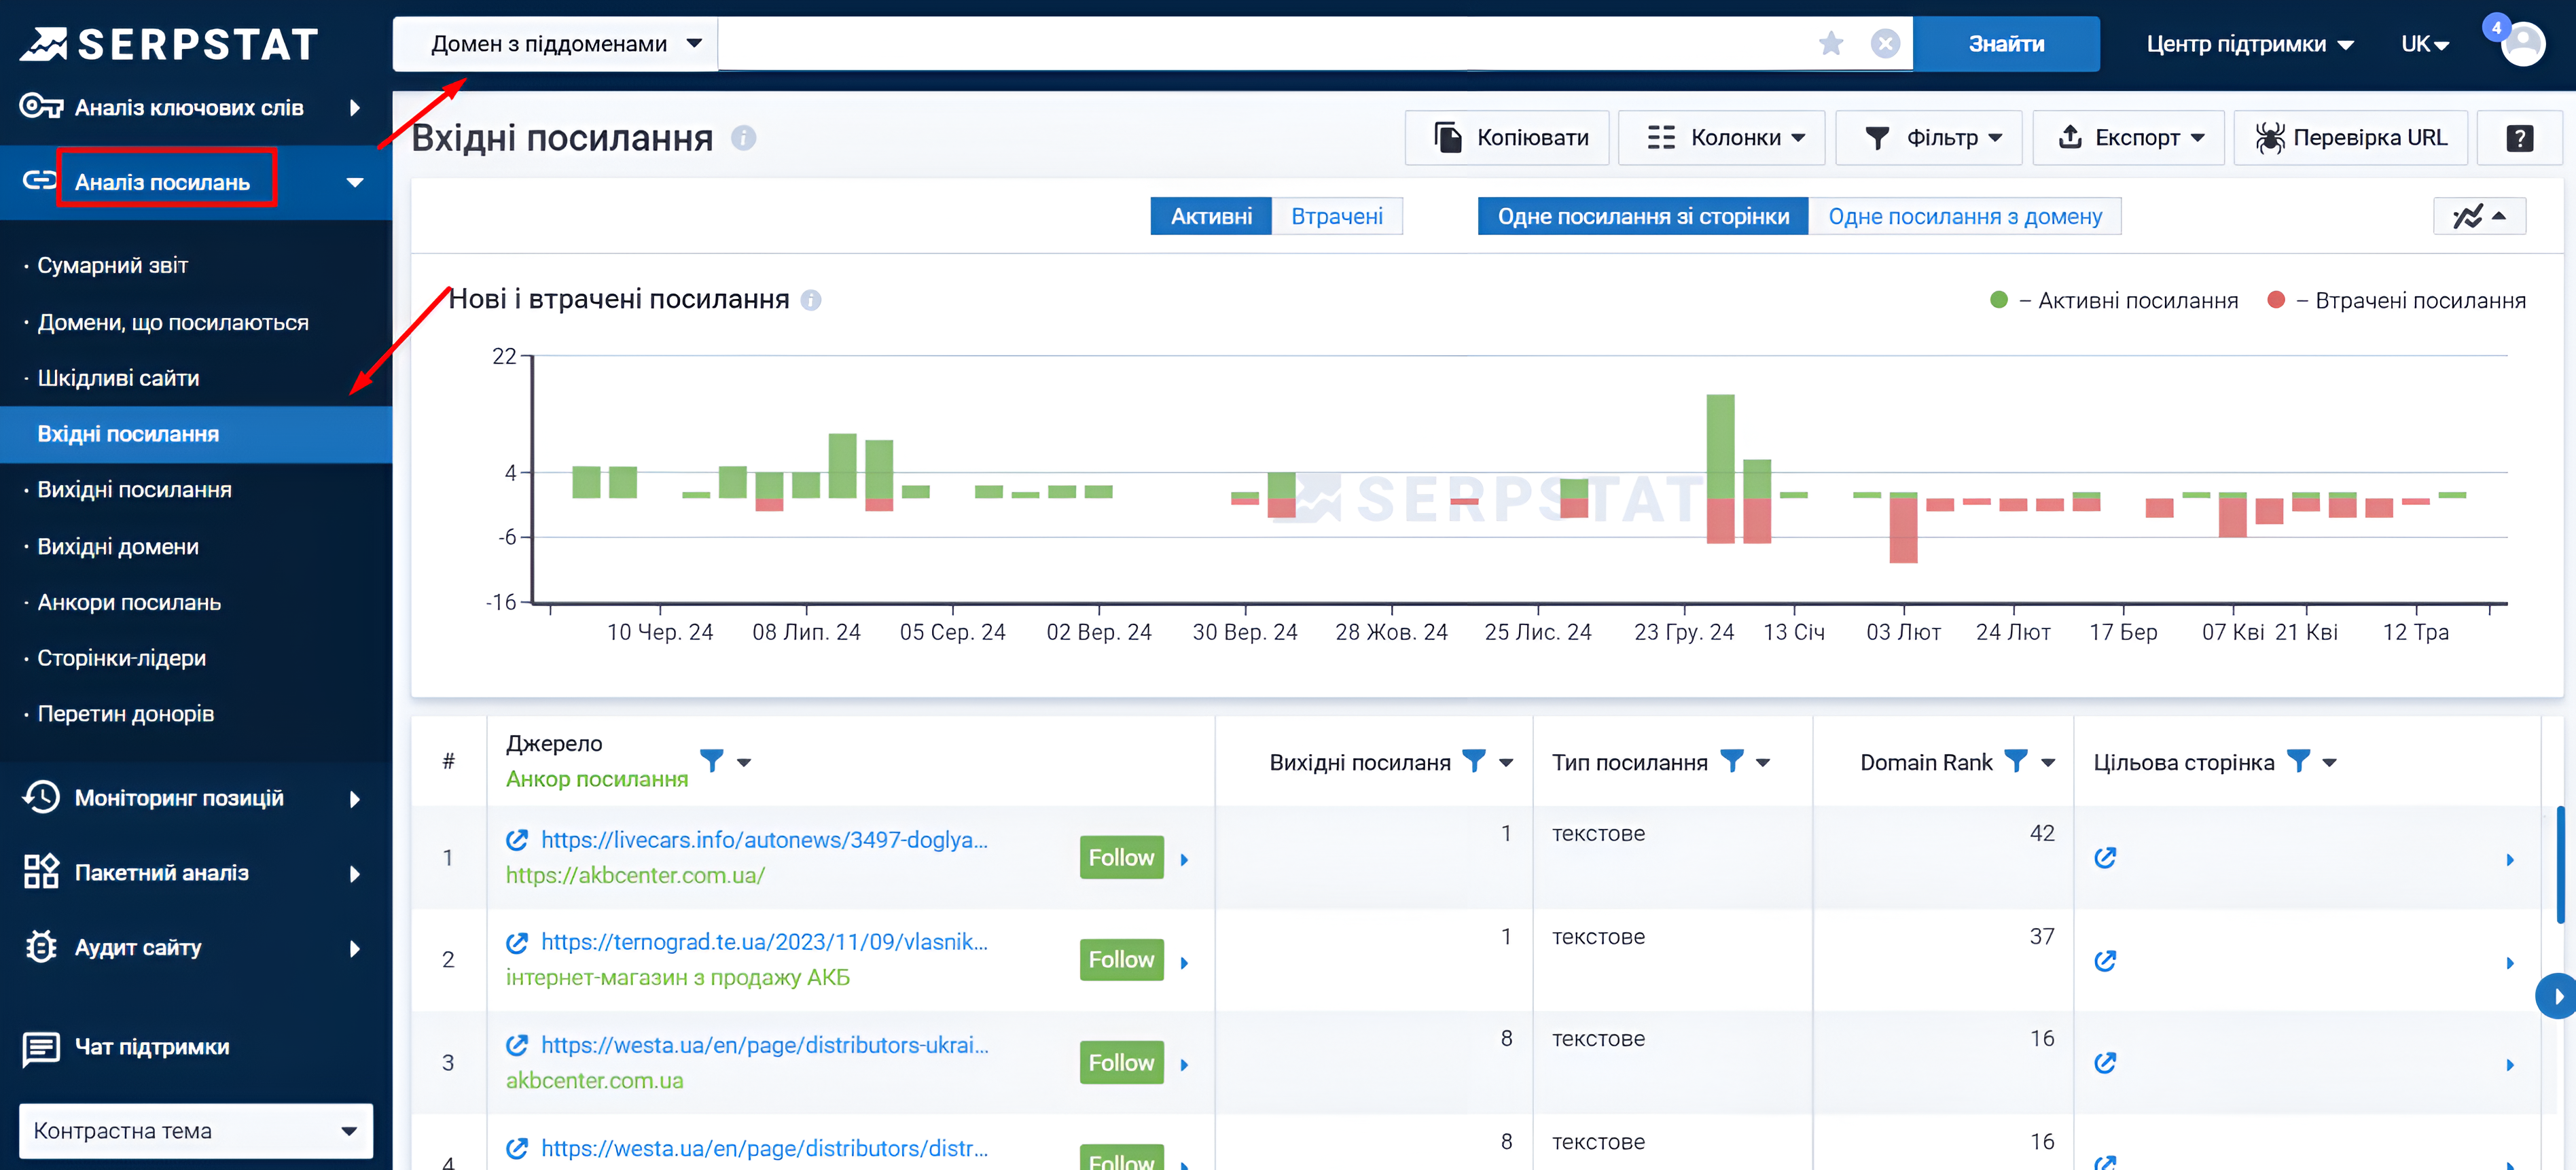Click the Знайти search button

pos(2006,44)
